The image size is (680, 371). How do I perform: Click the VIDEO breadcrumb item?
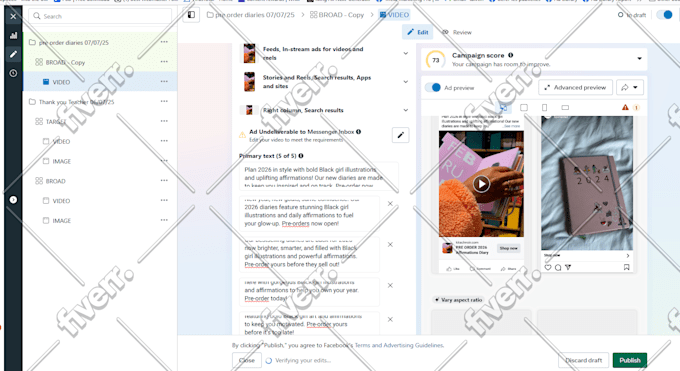pos(394,15)
